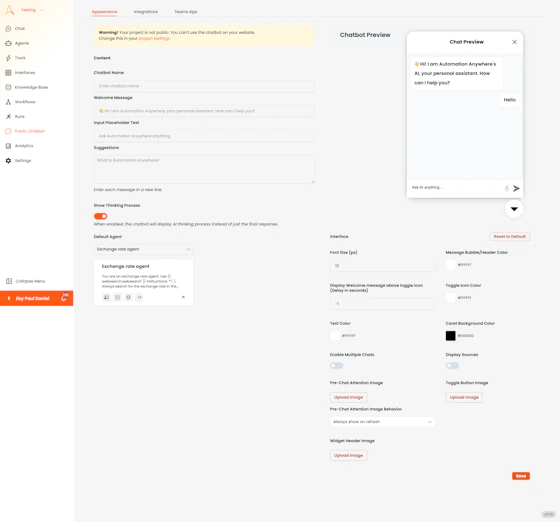The height and width of the screenshot is (522, 560).
Task: Click user avatar icon beside Eby Paul Daniel
Action: pos(9,298)
